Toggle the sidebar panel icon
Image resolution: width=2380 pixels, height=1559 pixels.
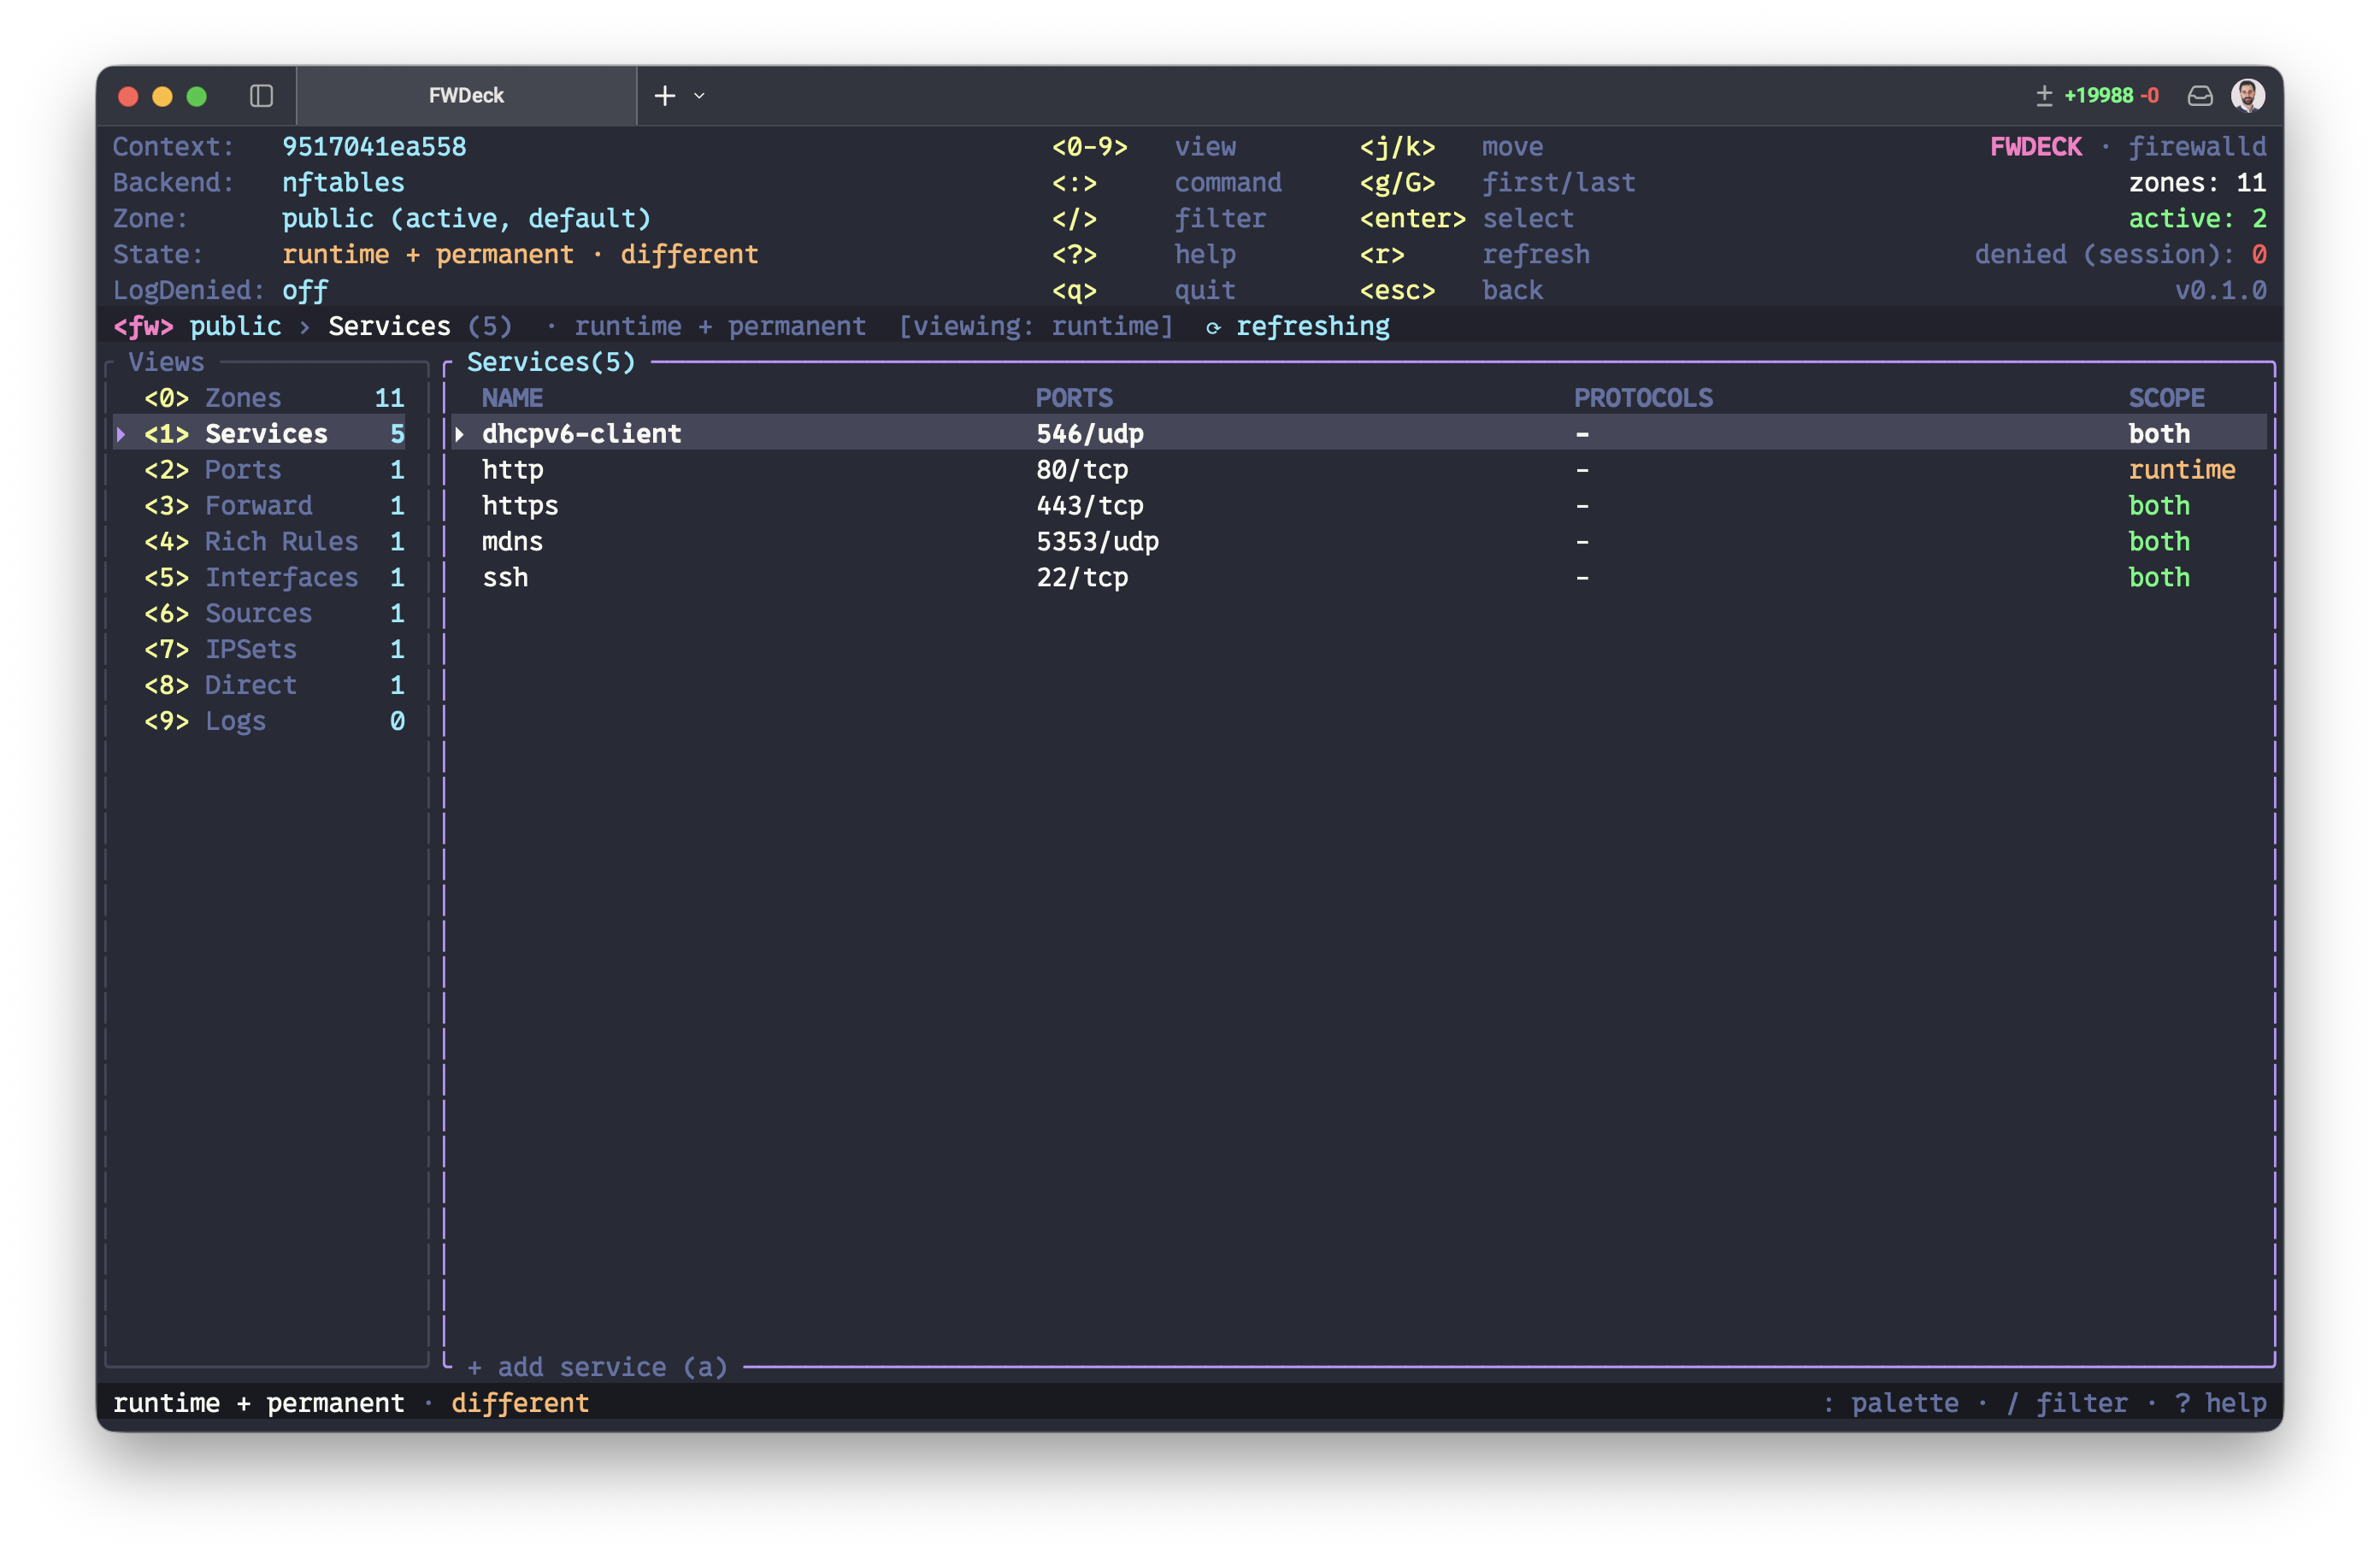click(x=261, y=96)
